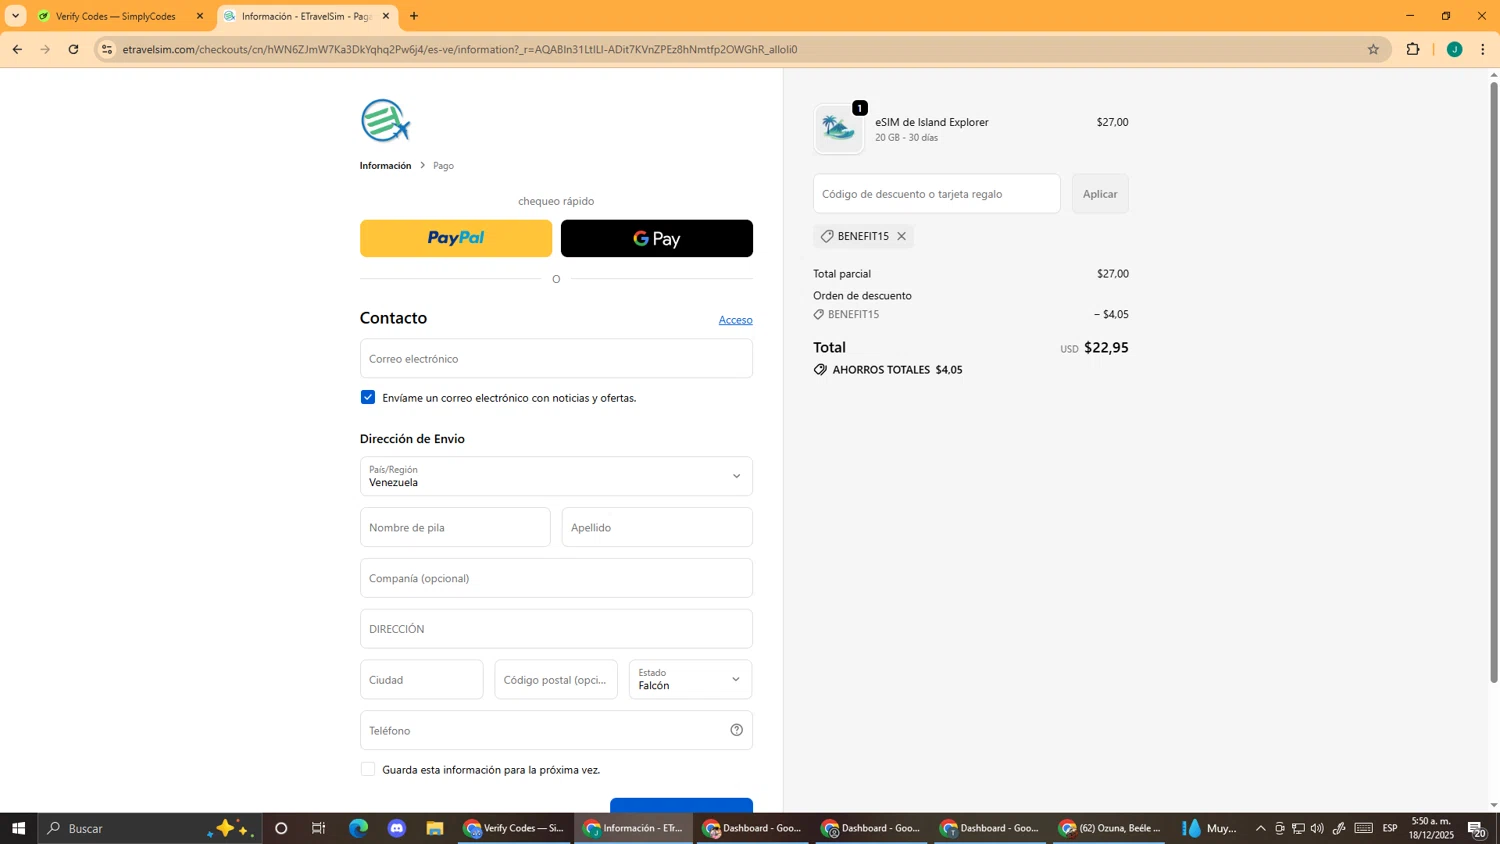
Task: Click the Aplicar button
Action: point(1100,194)
